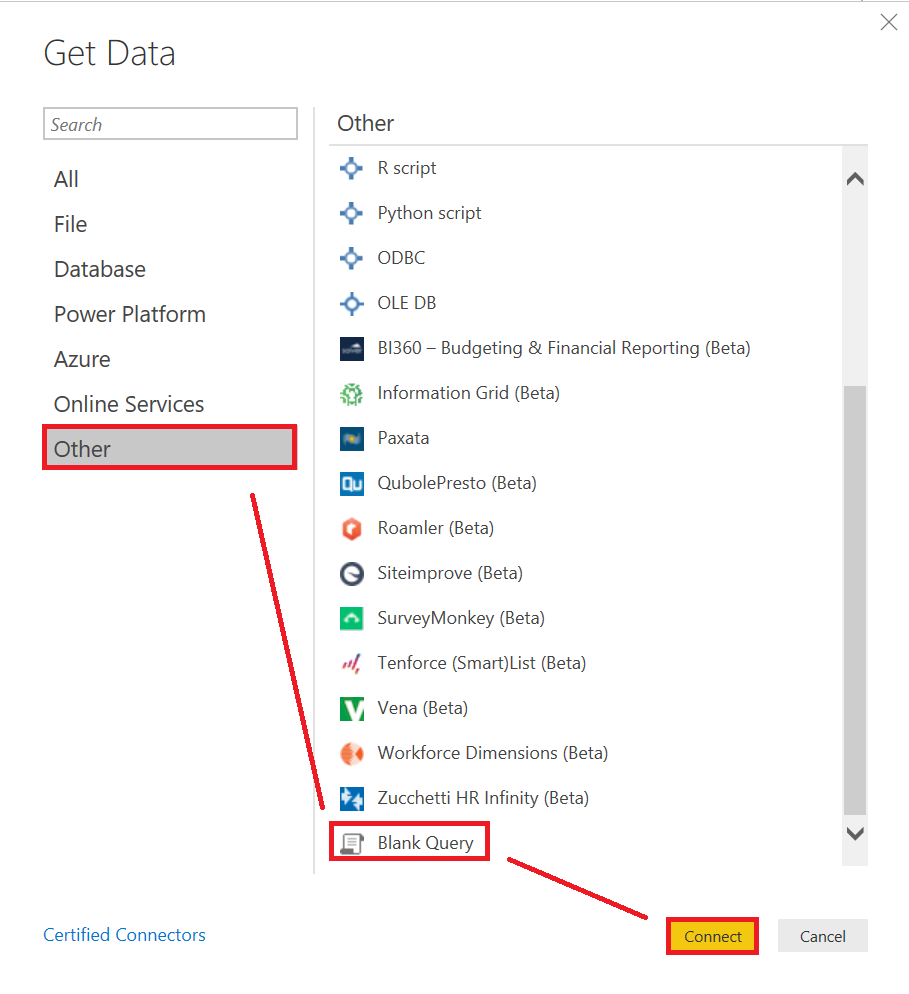The width and height of the screenshot is (909, 994).
Task: Click the Vena (Beta) icon
Action: [351, 708]
